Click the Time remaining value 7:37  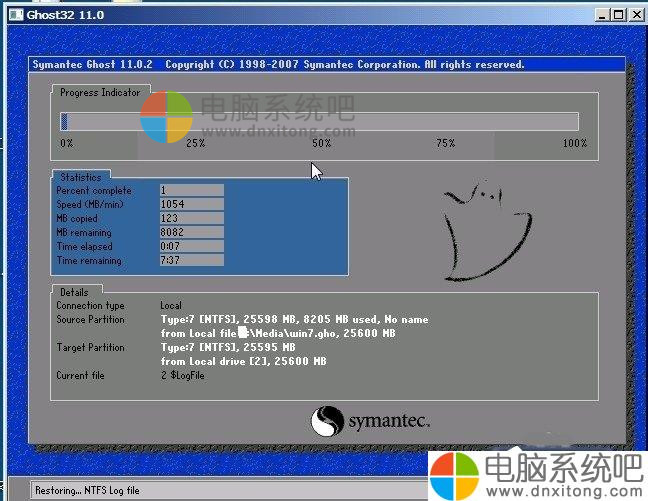tap(192, 260)
